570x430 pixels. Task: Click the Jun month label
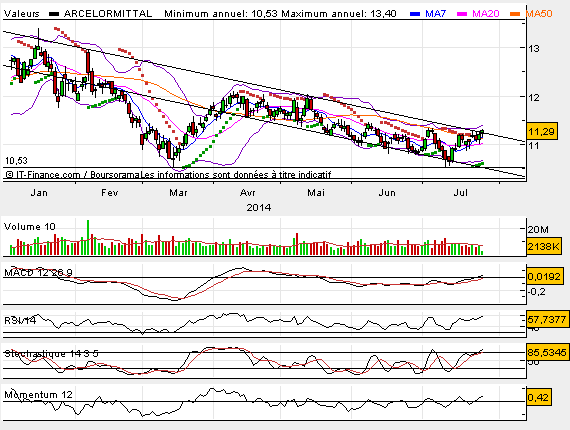387,193
